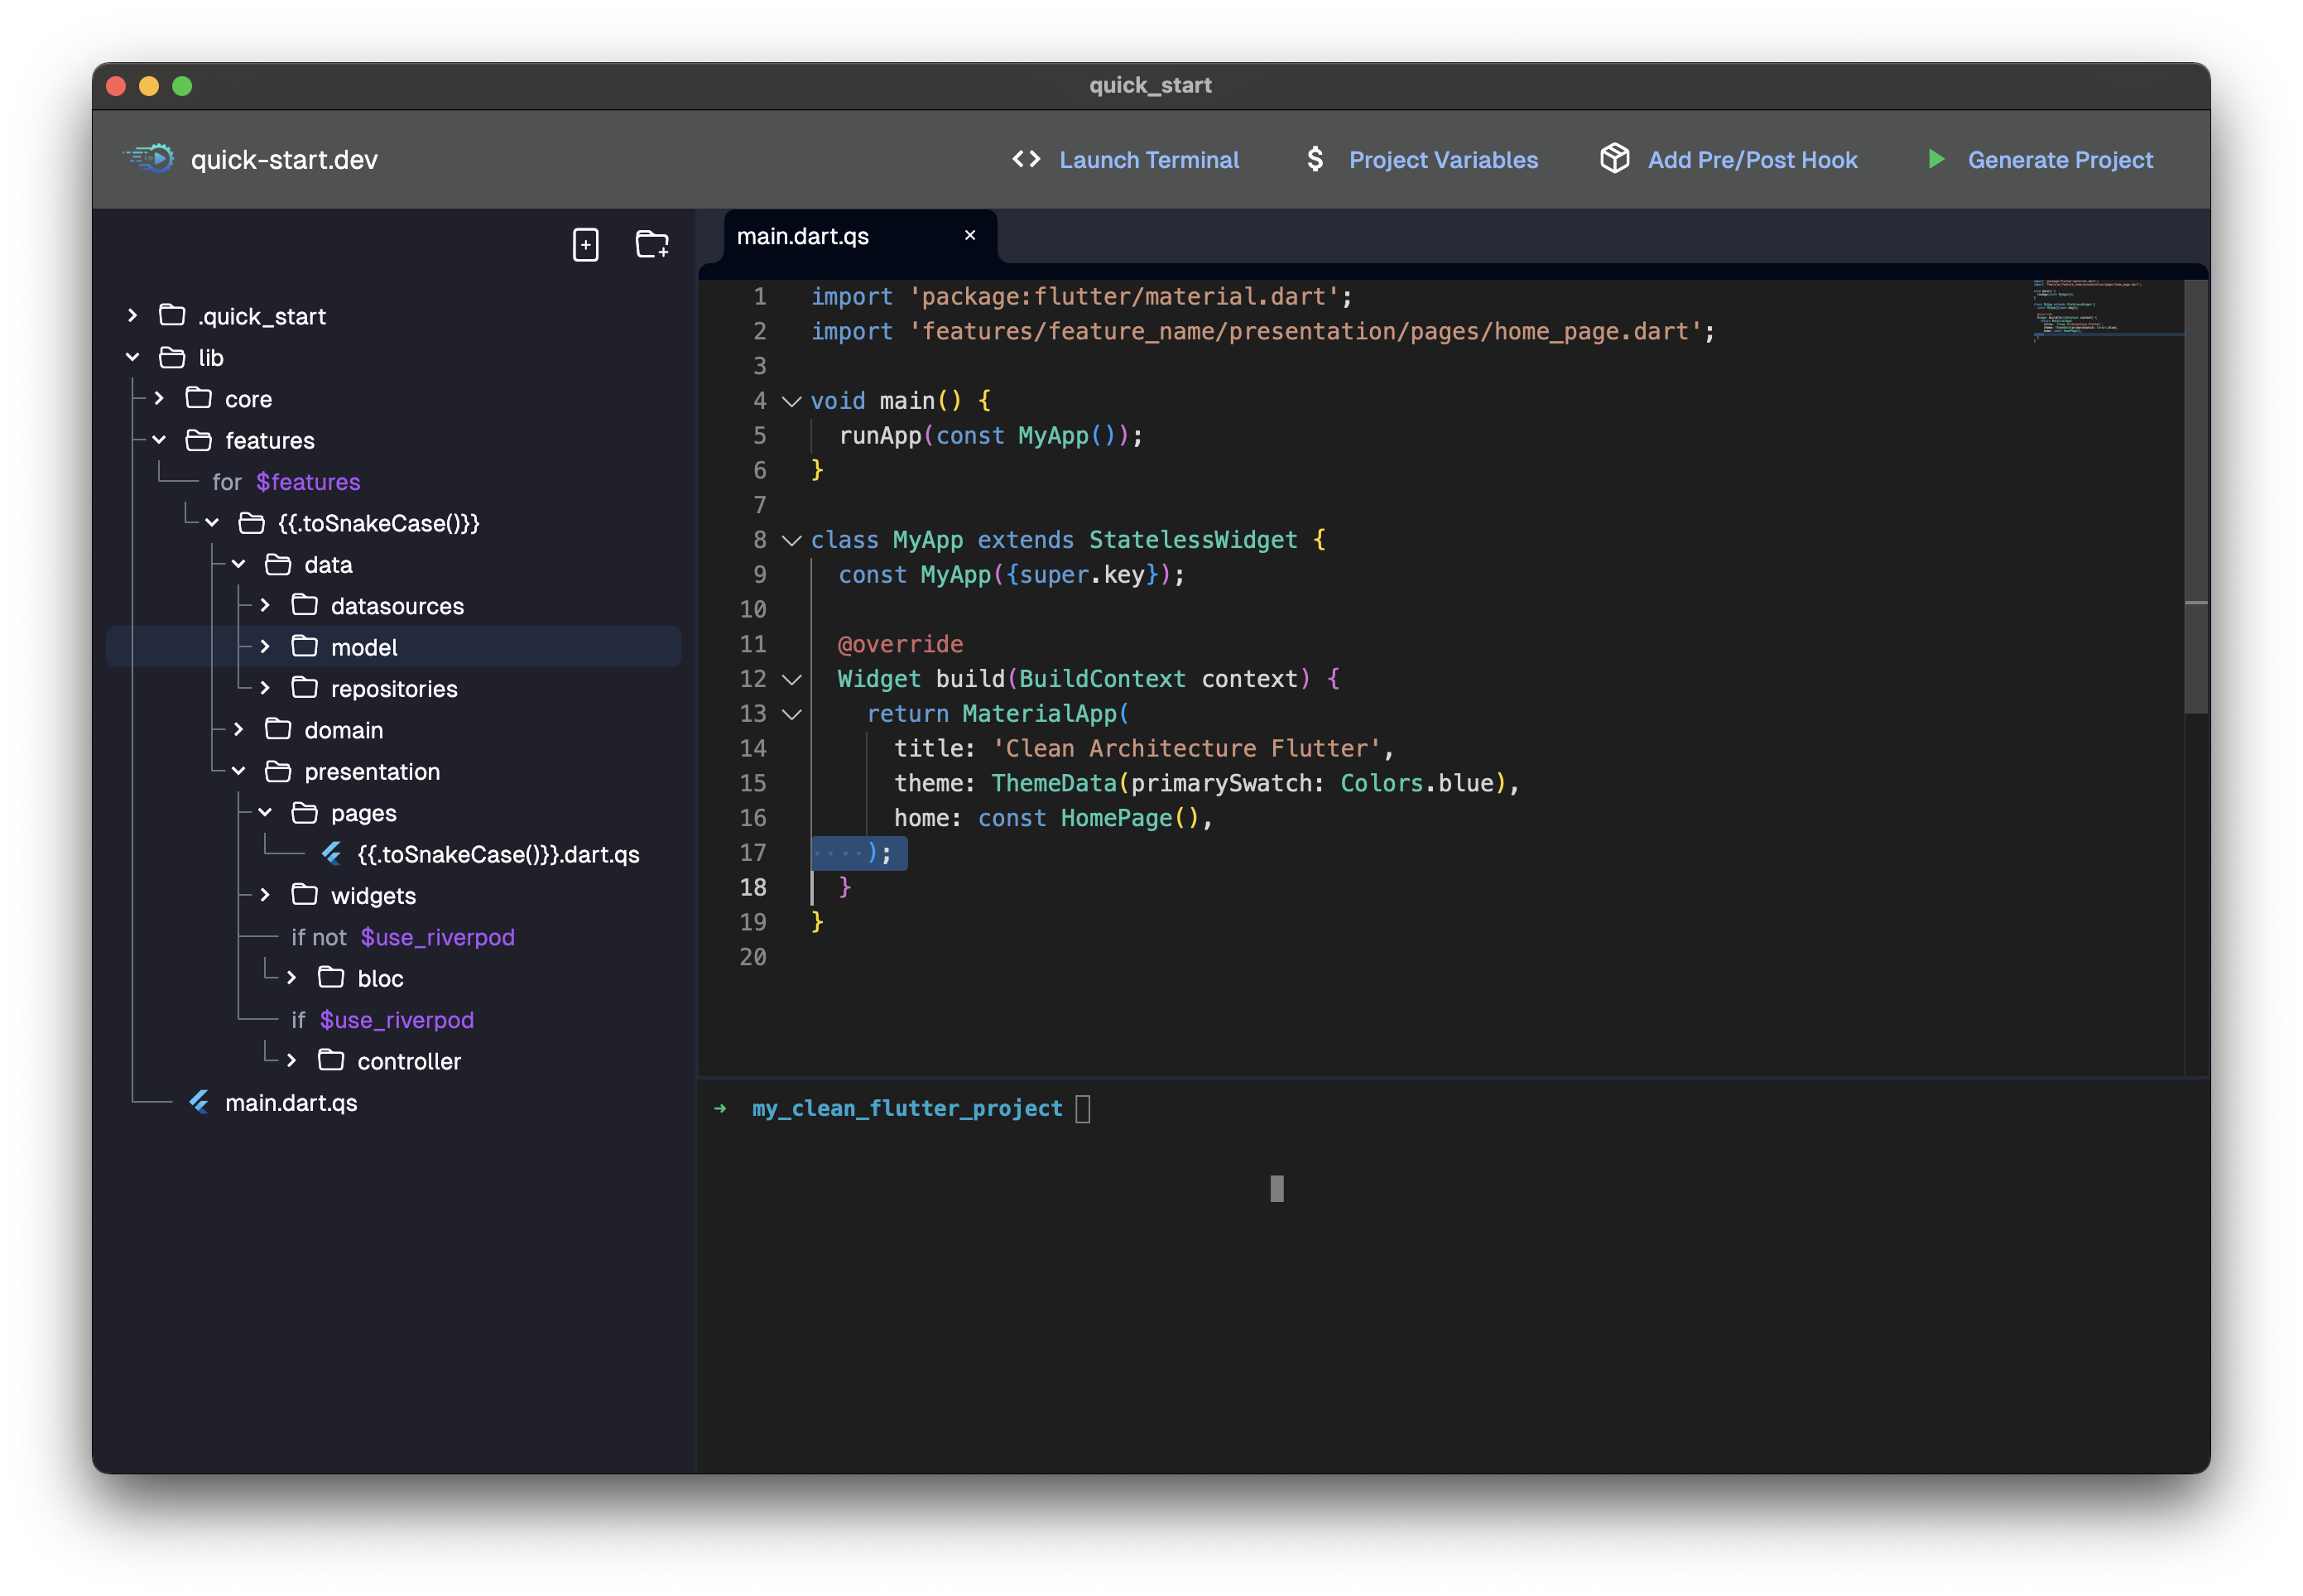Screen dimensions: 2303x1596
Task: Collapse the code fold on class MyApp
Action: pyautogui.click(x=791, y=540)
